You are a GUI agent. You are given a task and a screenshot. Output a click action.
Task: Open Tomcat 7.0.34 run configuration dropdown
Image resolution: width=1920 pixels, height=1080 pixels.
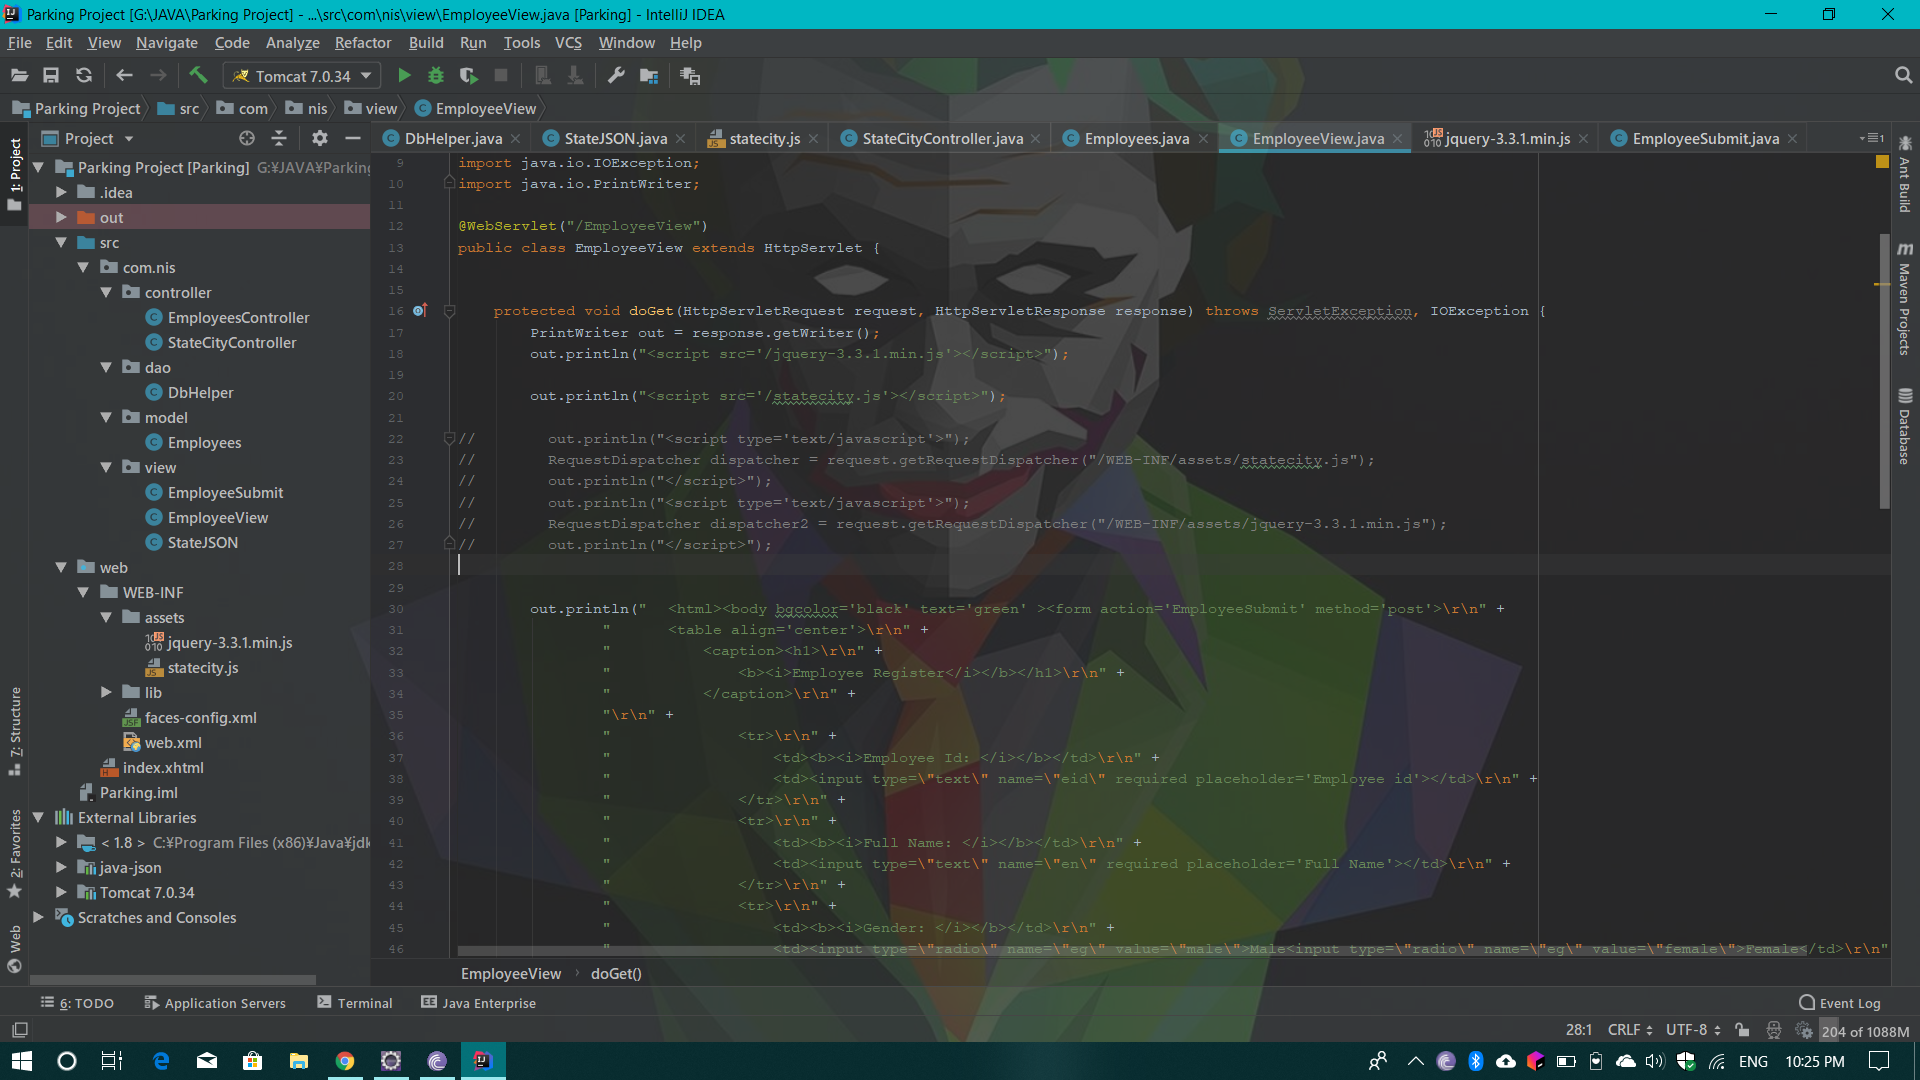pos(303,76)
